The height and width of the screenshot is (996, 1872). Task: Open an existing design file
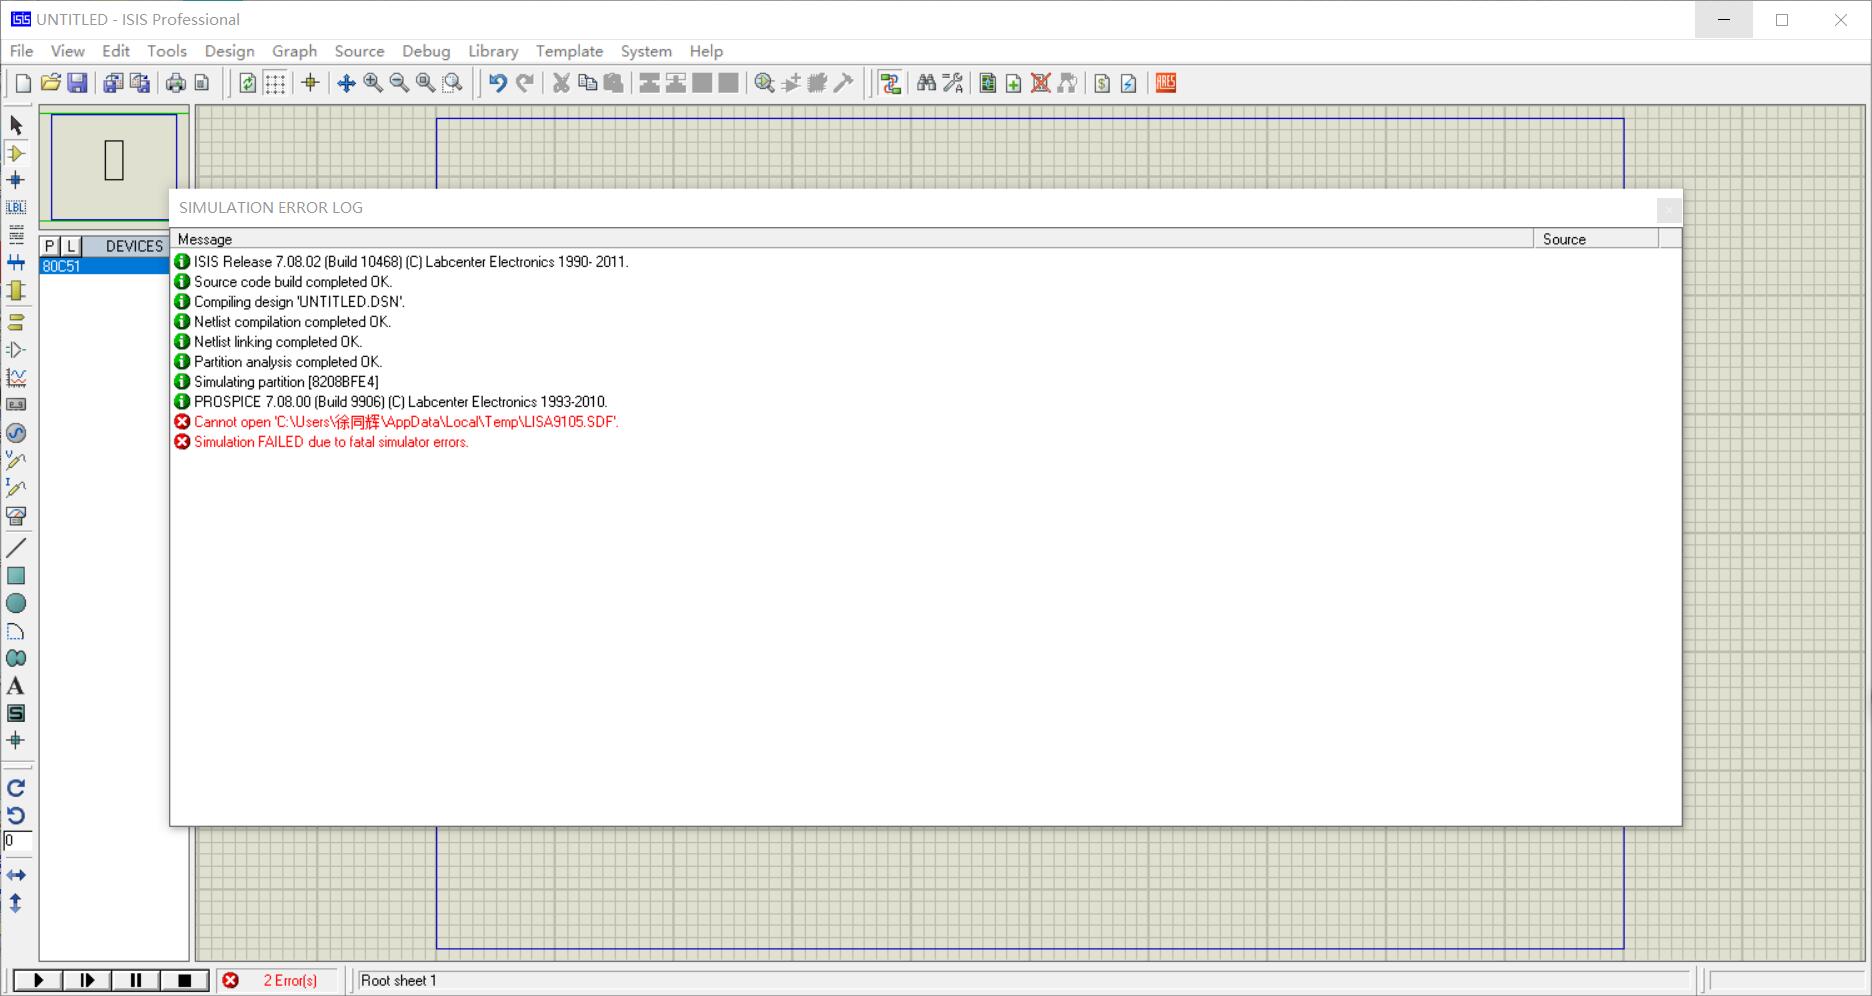[50, 83]
